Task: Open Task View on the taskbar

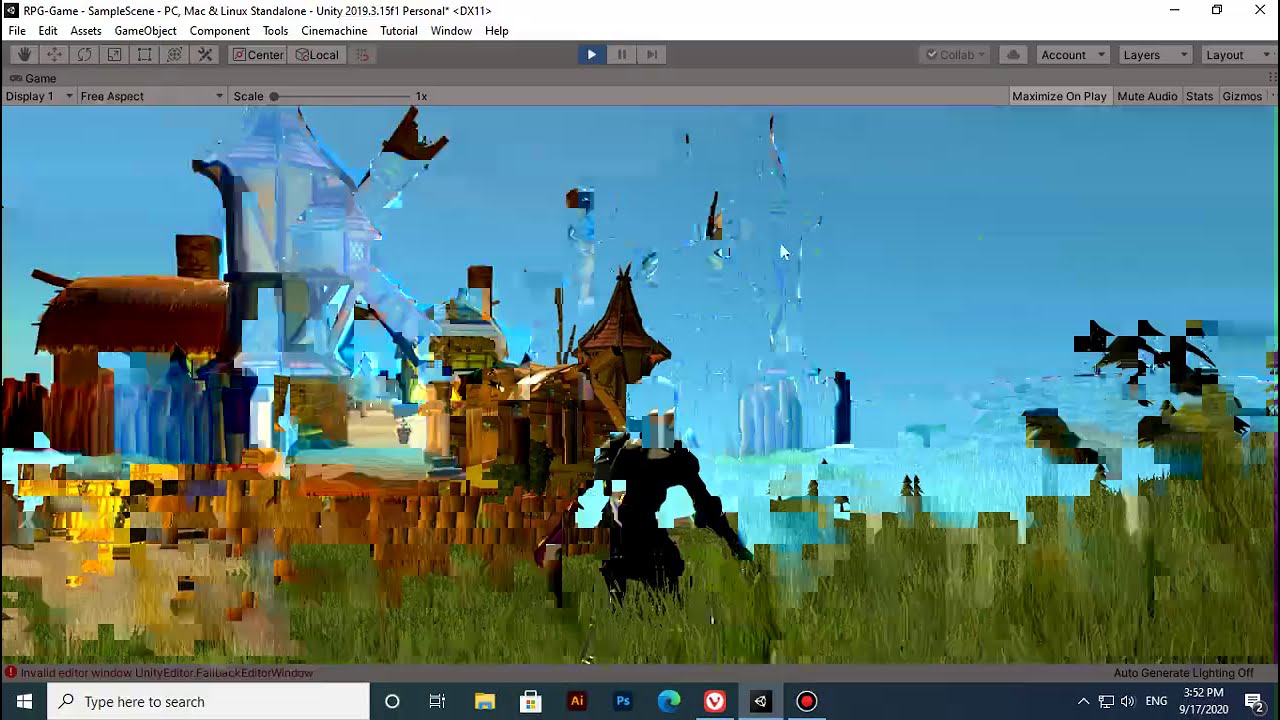Action: click(437, 702)
